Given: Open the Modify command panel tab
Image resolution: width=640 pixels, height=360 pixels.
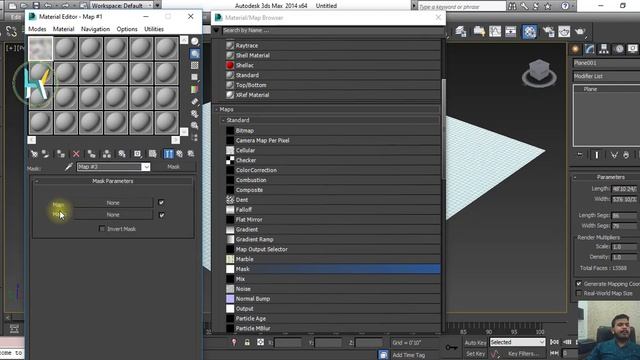Looking at the screenshot, I should click(589, 49).
